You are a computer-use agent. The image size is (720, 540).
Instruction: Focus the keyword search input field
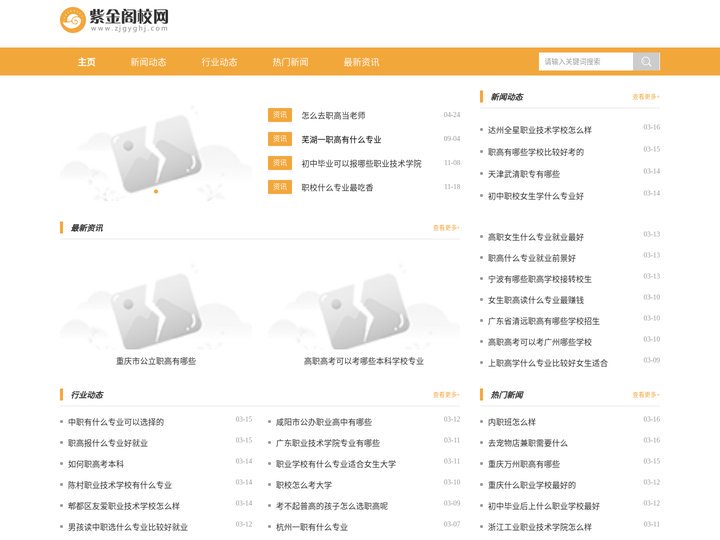[586, 62]
